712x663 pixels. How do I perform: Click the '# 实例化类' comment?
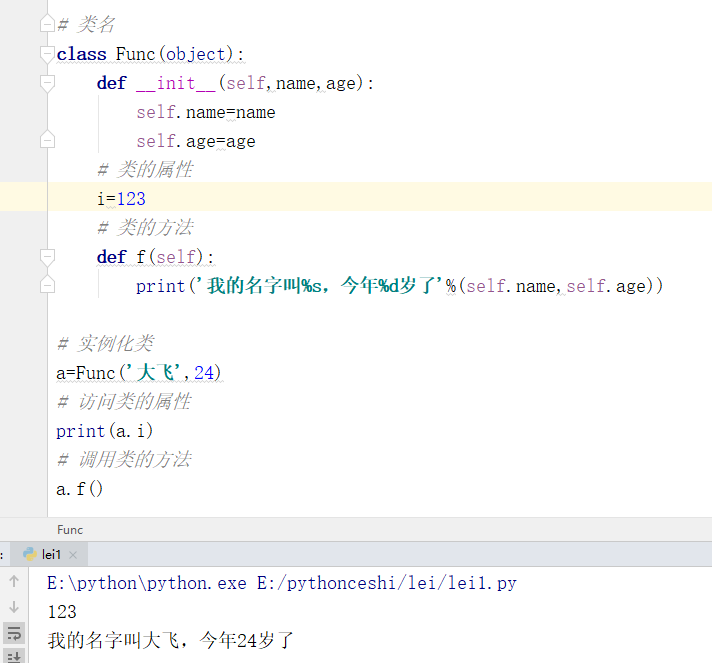tap(105, 343)
